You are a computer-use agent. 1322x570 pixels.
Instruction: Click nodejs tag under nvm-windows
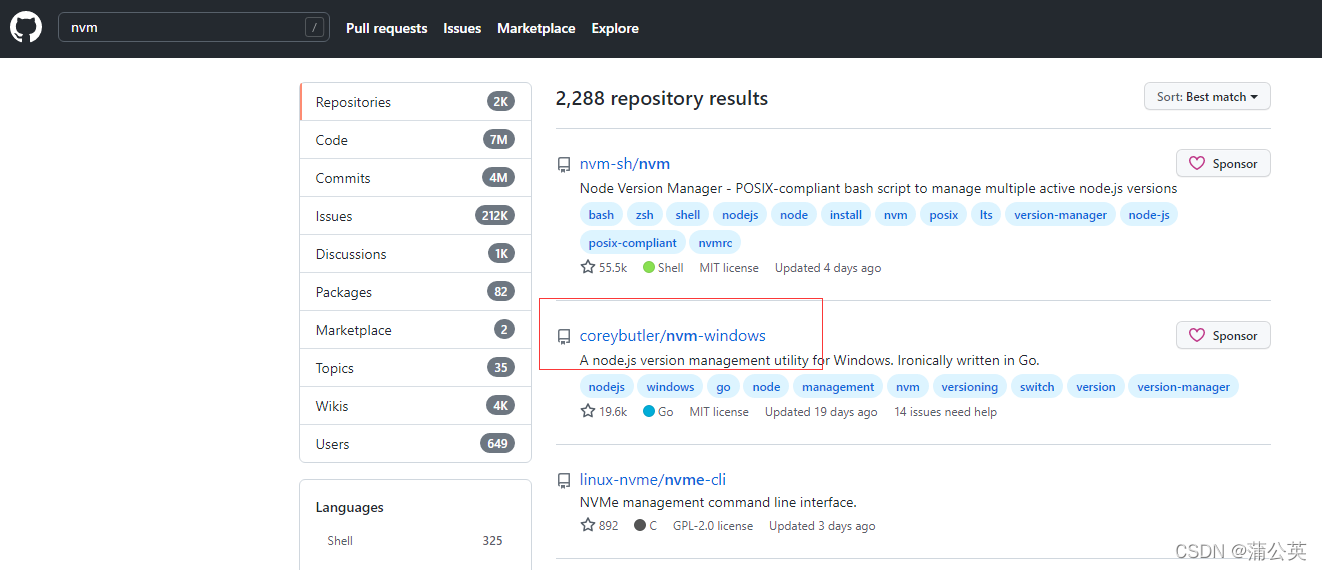[x=606, y=387]
